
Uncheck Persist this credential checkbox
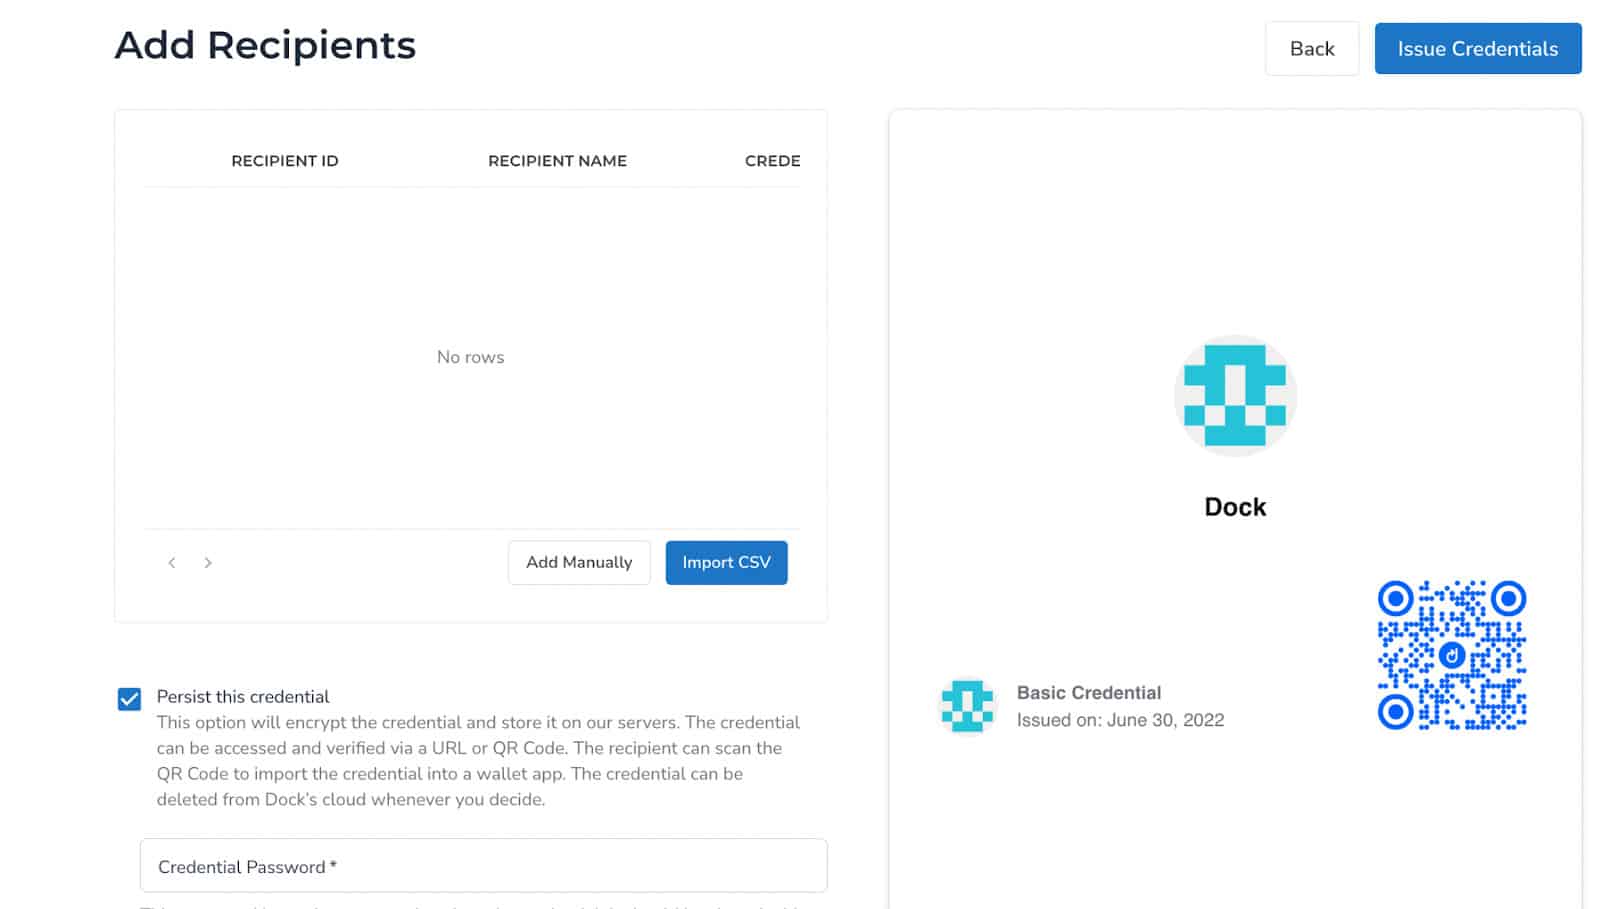point(129,698)
